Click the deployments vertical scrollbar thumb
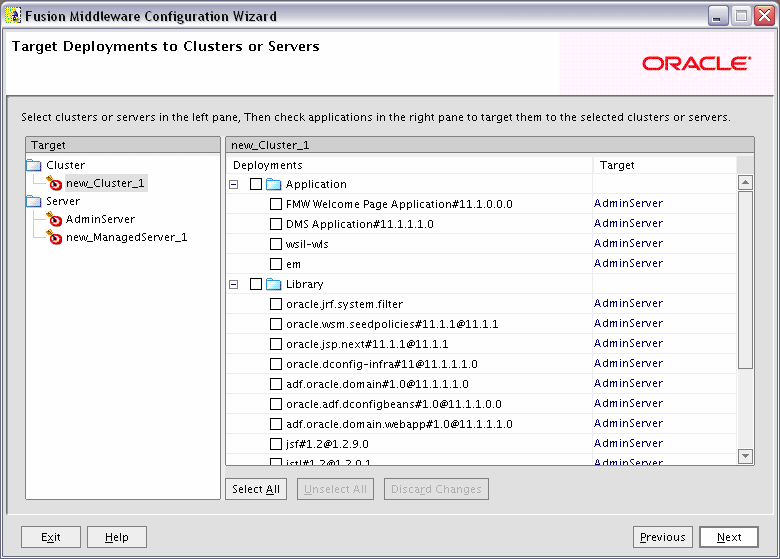Viewport: 780px width, 559px height. 745,280
